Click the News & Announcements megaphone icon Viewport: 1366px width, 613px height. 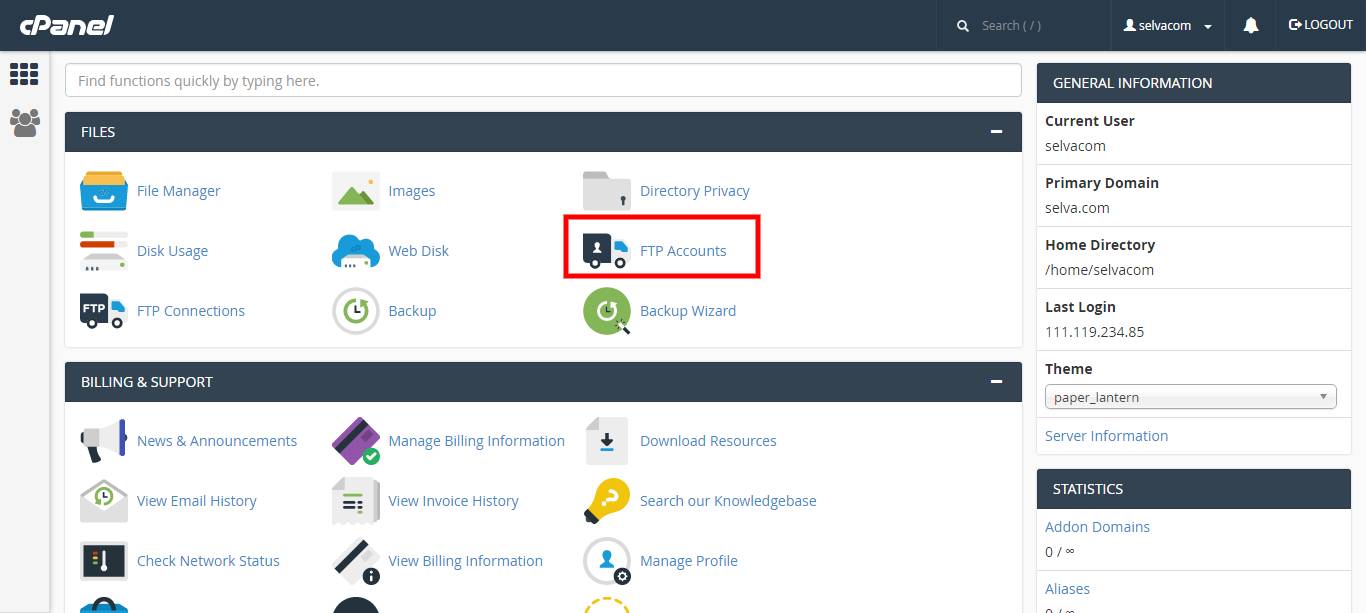click(104, 441)
